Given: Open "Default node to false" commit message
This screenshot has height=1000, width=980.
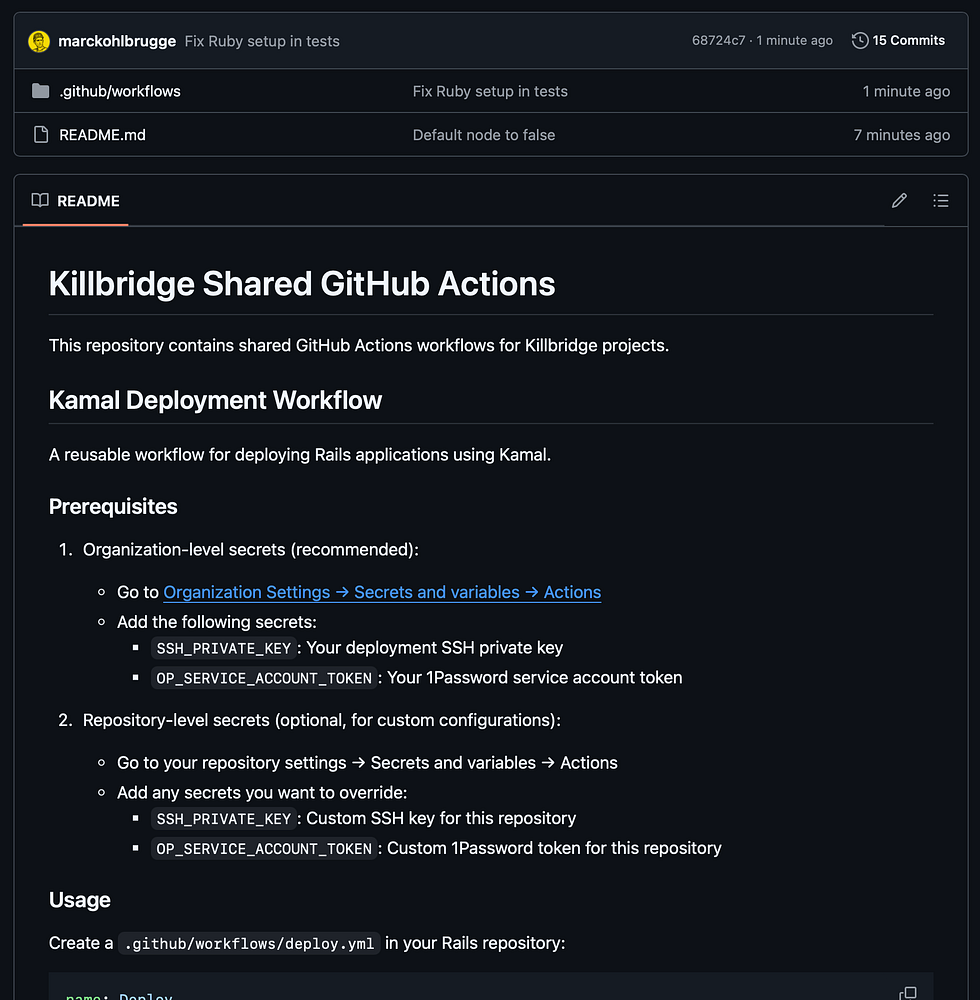Looking at the screenshot, I should click(484, 135).
